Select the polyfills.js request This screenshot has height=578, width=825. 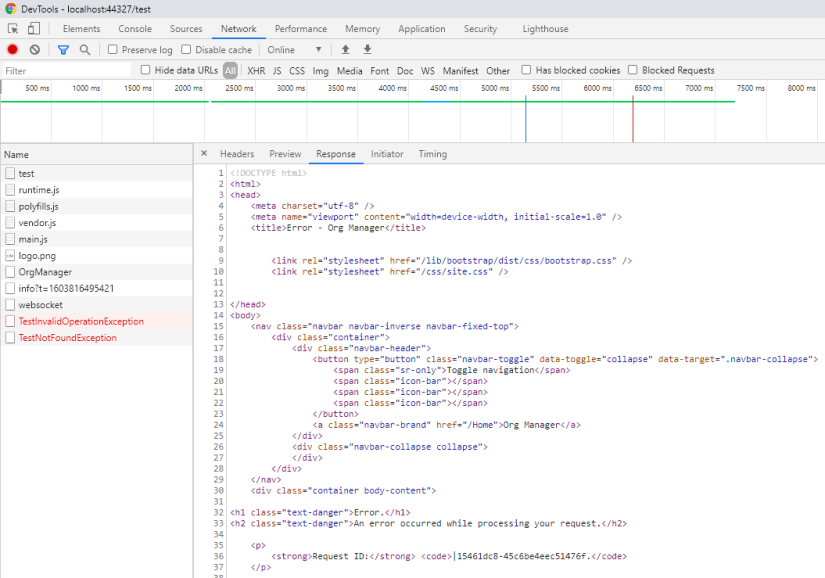97,206
